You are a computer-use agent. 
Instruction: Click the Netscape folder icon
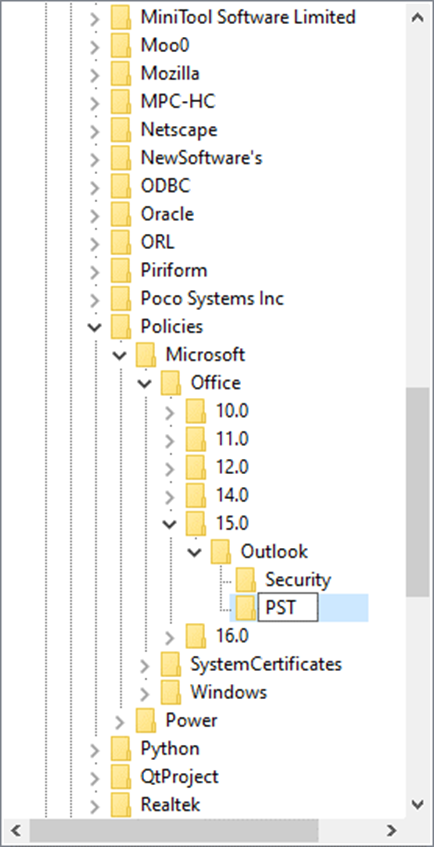point(121,130)
